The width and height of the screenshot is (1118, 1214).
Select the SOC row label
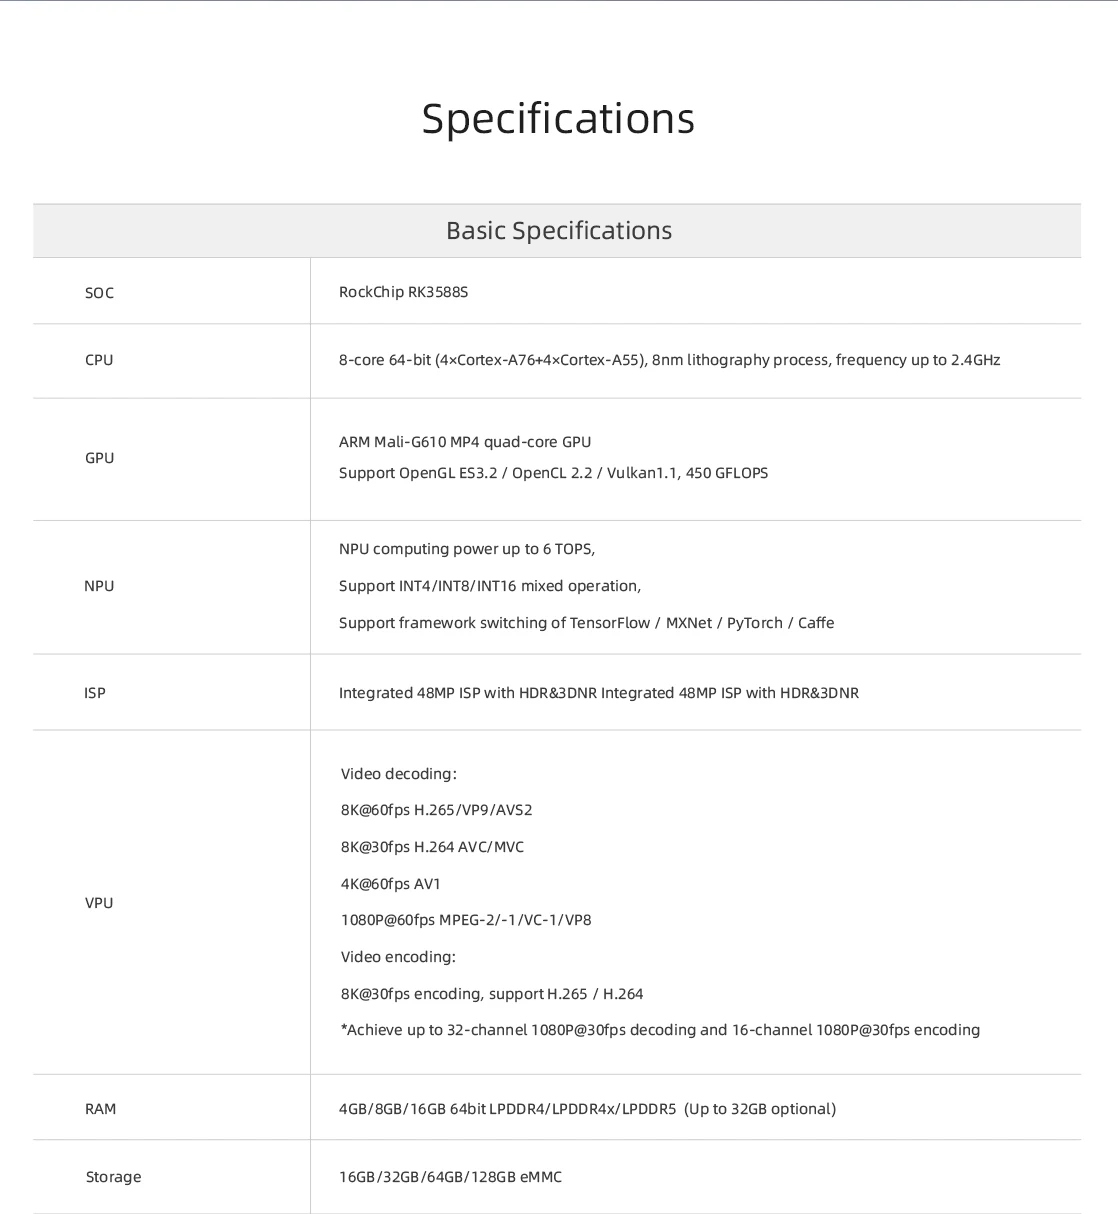click(99, 293)
